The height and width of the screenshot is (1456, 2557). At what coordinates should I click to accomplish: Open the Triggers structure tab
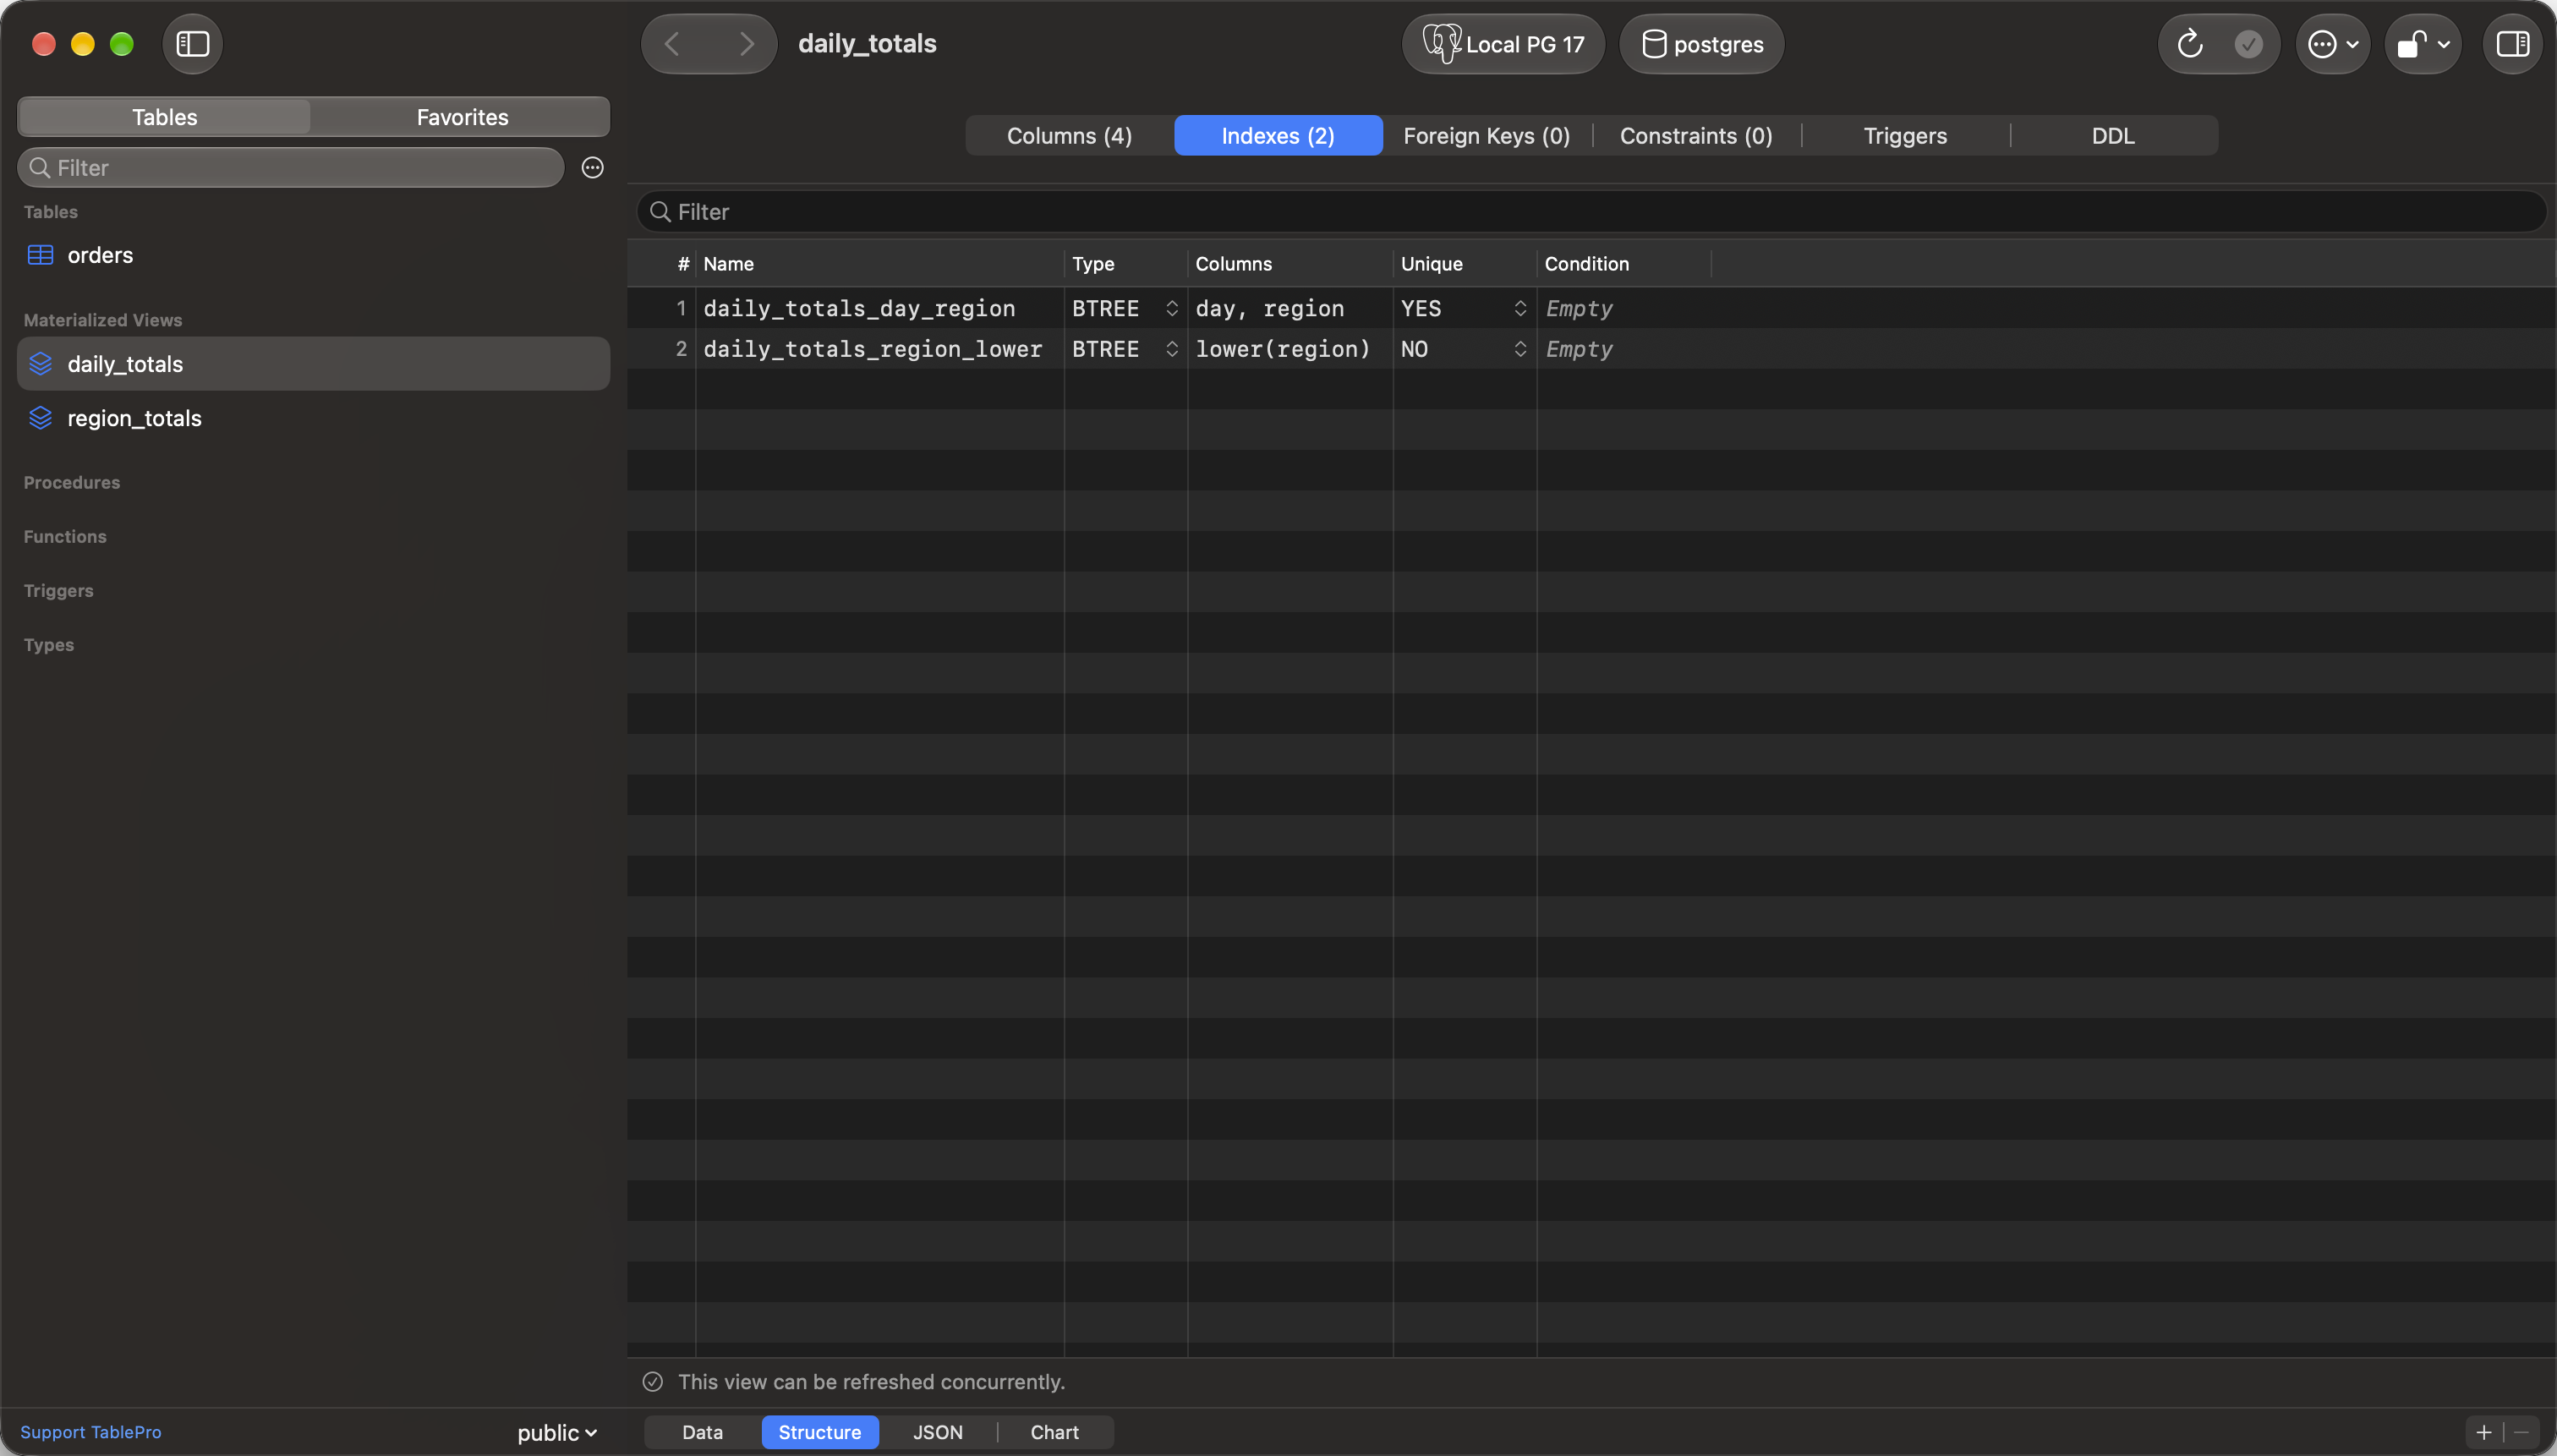click(x=1905, y=136)
